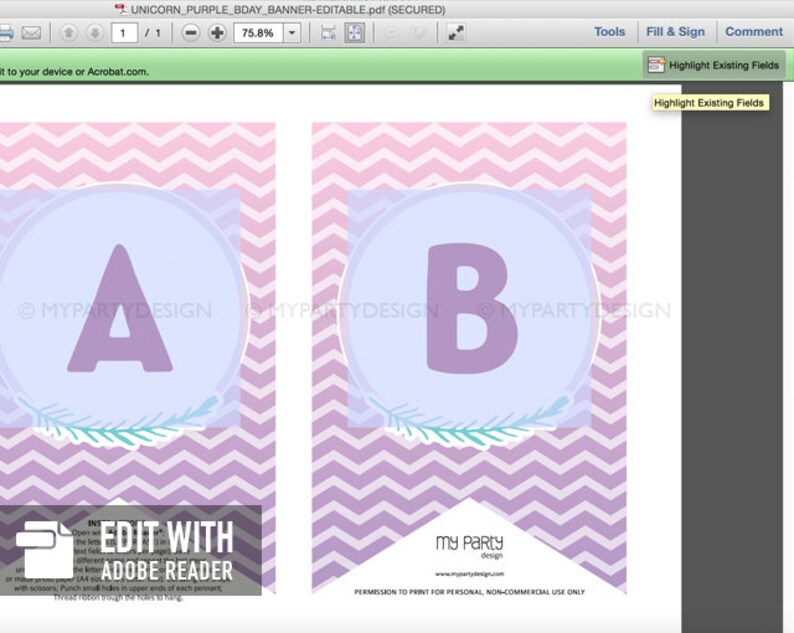This screenshot has height=633, width=794.
Task: Click the www.mypartydesign.com text on pennant
Action: coord(469,574)
